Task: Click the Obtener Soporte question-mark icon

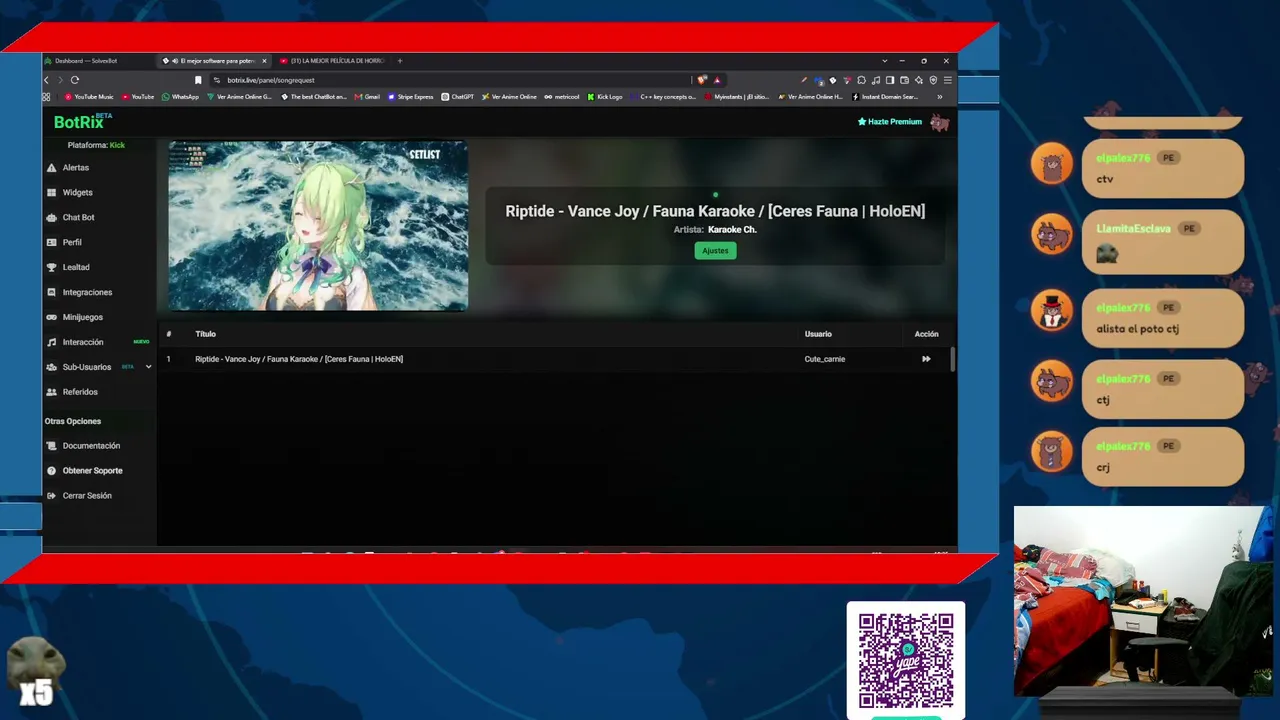Action: pos(52,471)
